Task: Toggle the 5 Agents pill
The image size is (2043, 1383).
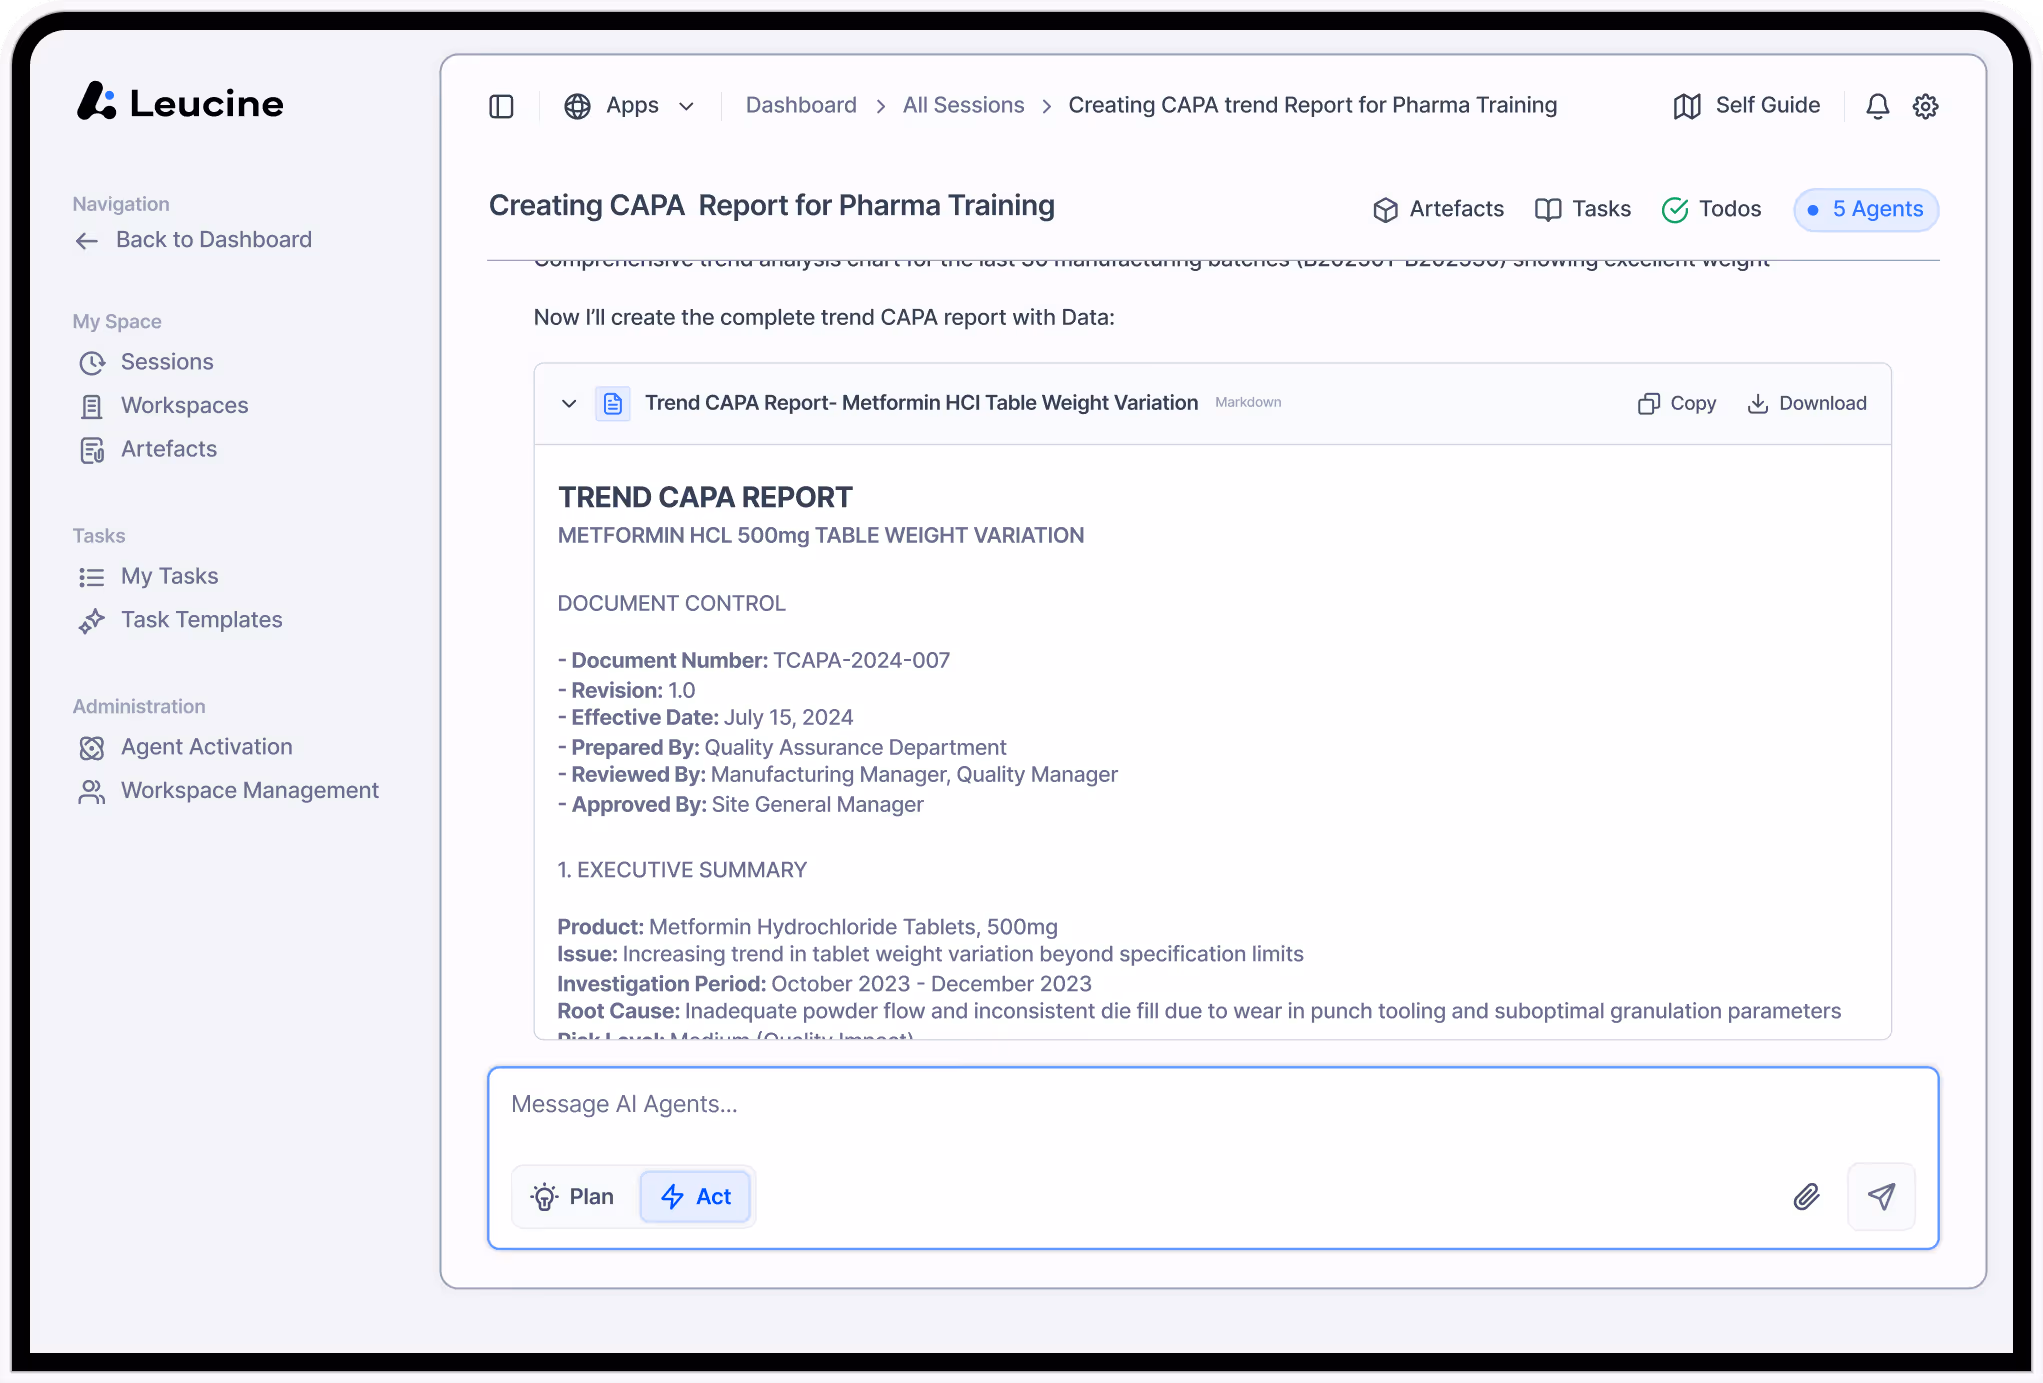Action: click(x=1866, y=209)
